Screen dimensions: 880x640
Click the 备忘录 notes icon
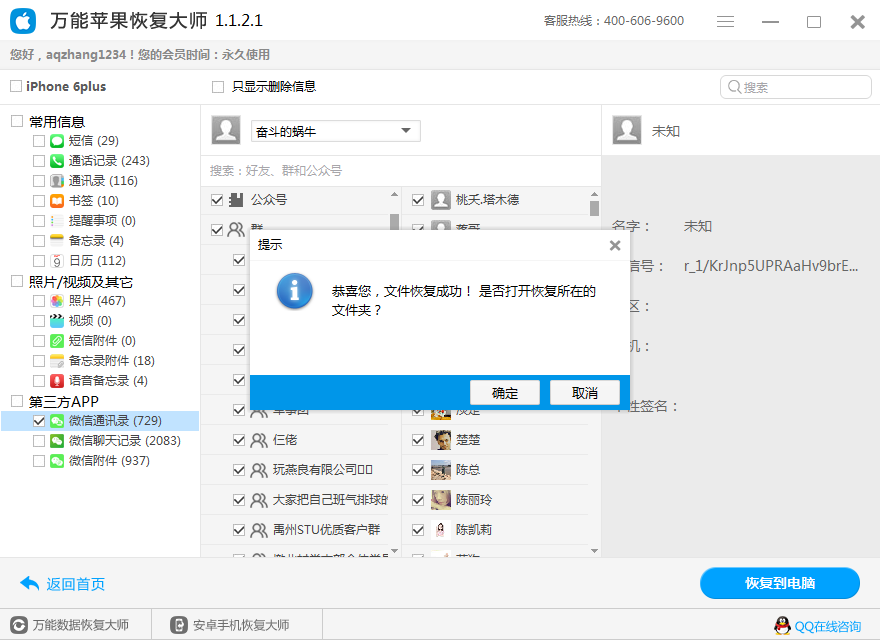click(57, 240)
